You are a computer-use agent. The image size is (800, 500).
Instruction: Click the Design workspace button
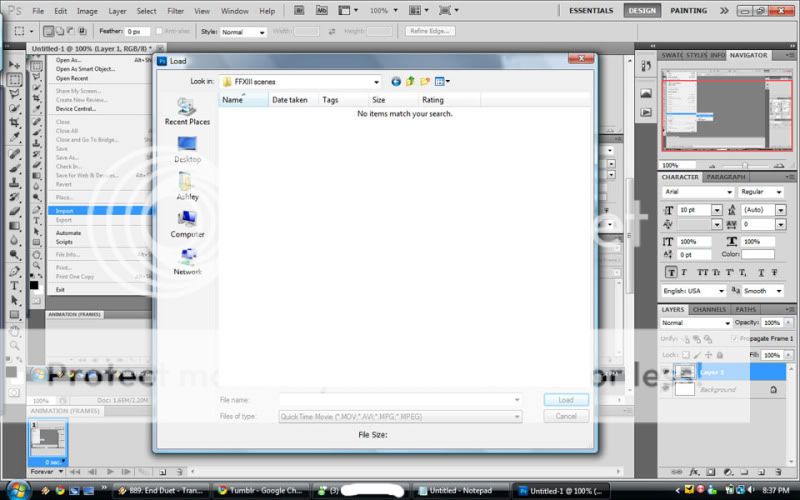(x=642, y=10)
